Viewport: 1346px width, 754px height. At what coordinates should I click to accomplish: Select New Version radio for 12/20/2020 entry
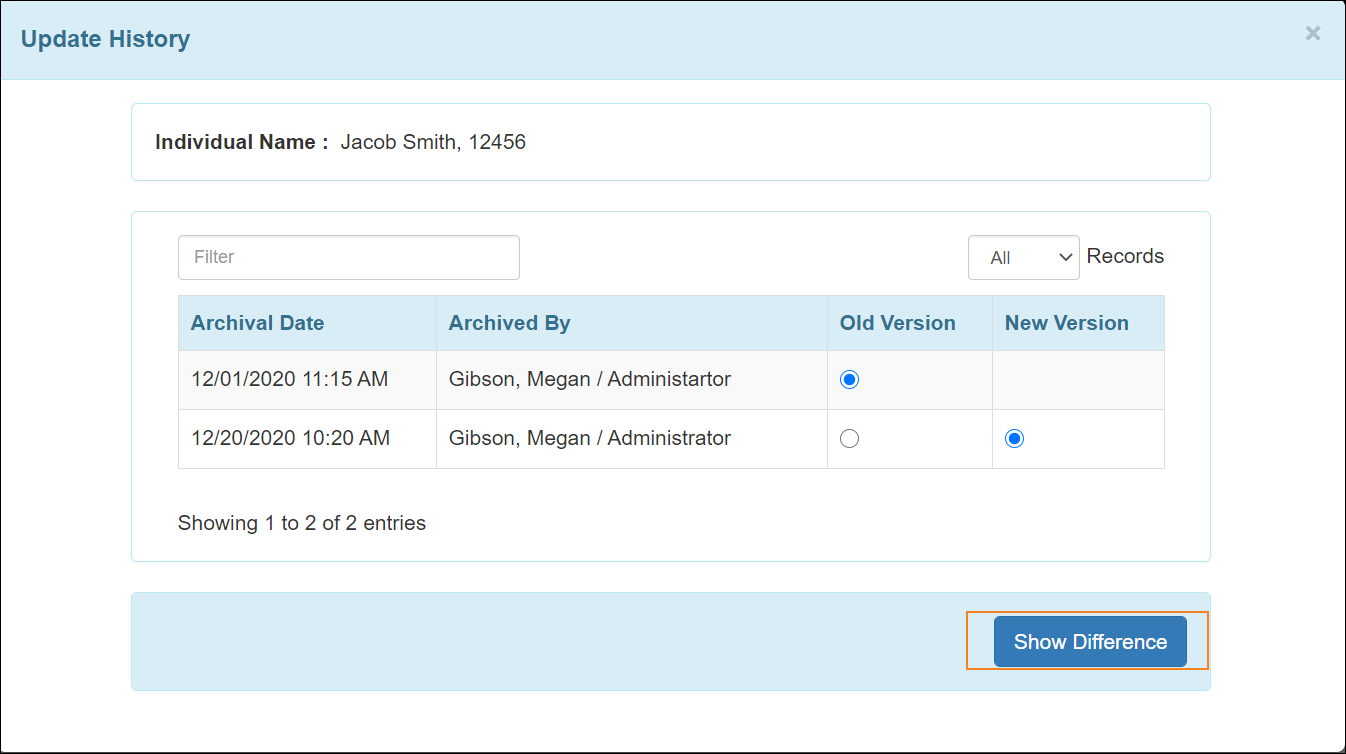coord(1014,439)
